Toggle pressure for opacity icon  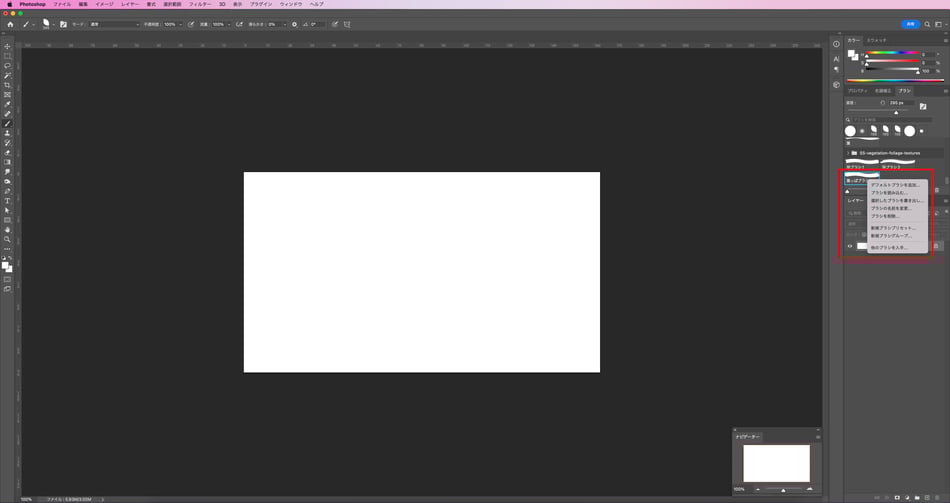point(191,24)
